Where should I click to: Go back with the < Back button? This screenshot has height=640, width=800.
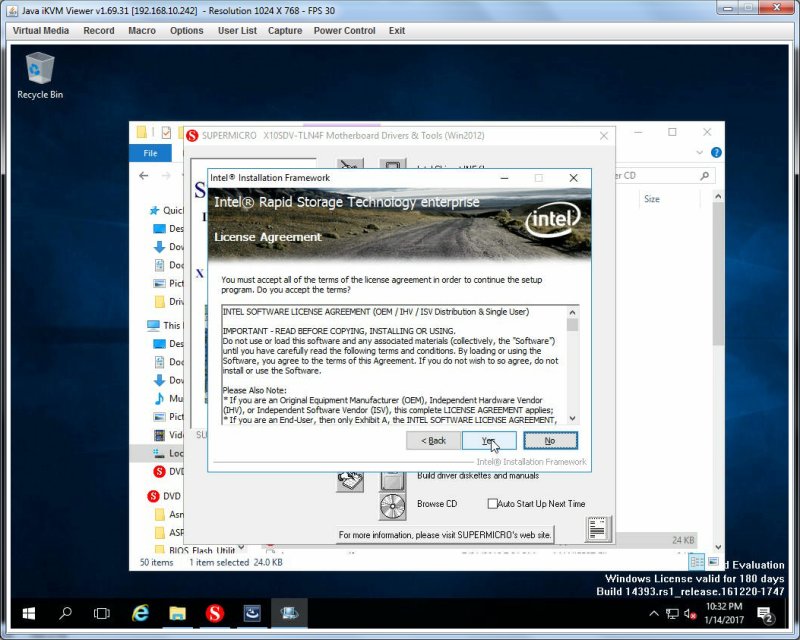point(433,440)
